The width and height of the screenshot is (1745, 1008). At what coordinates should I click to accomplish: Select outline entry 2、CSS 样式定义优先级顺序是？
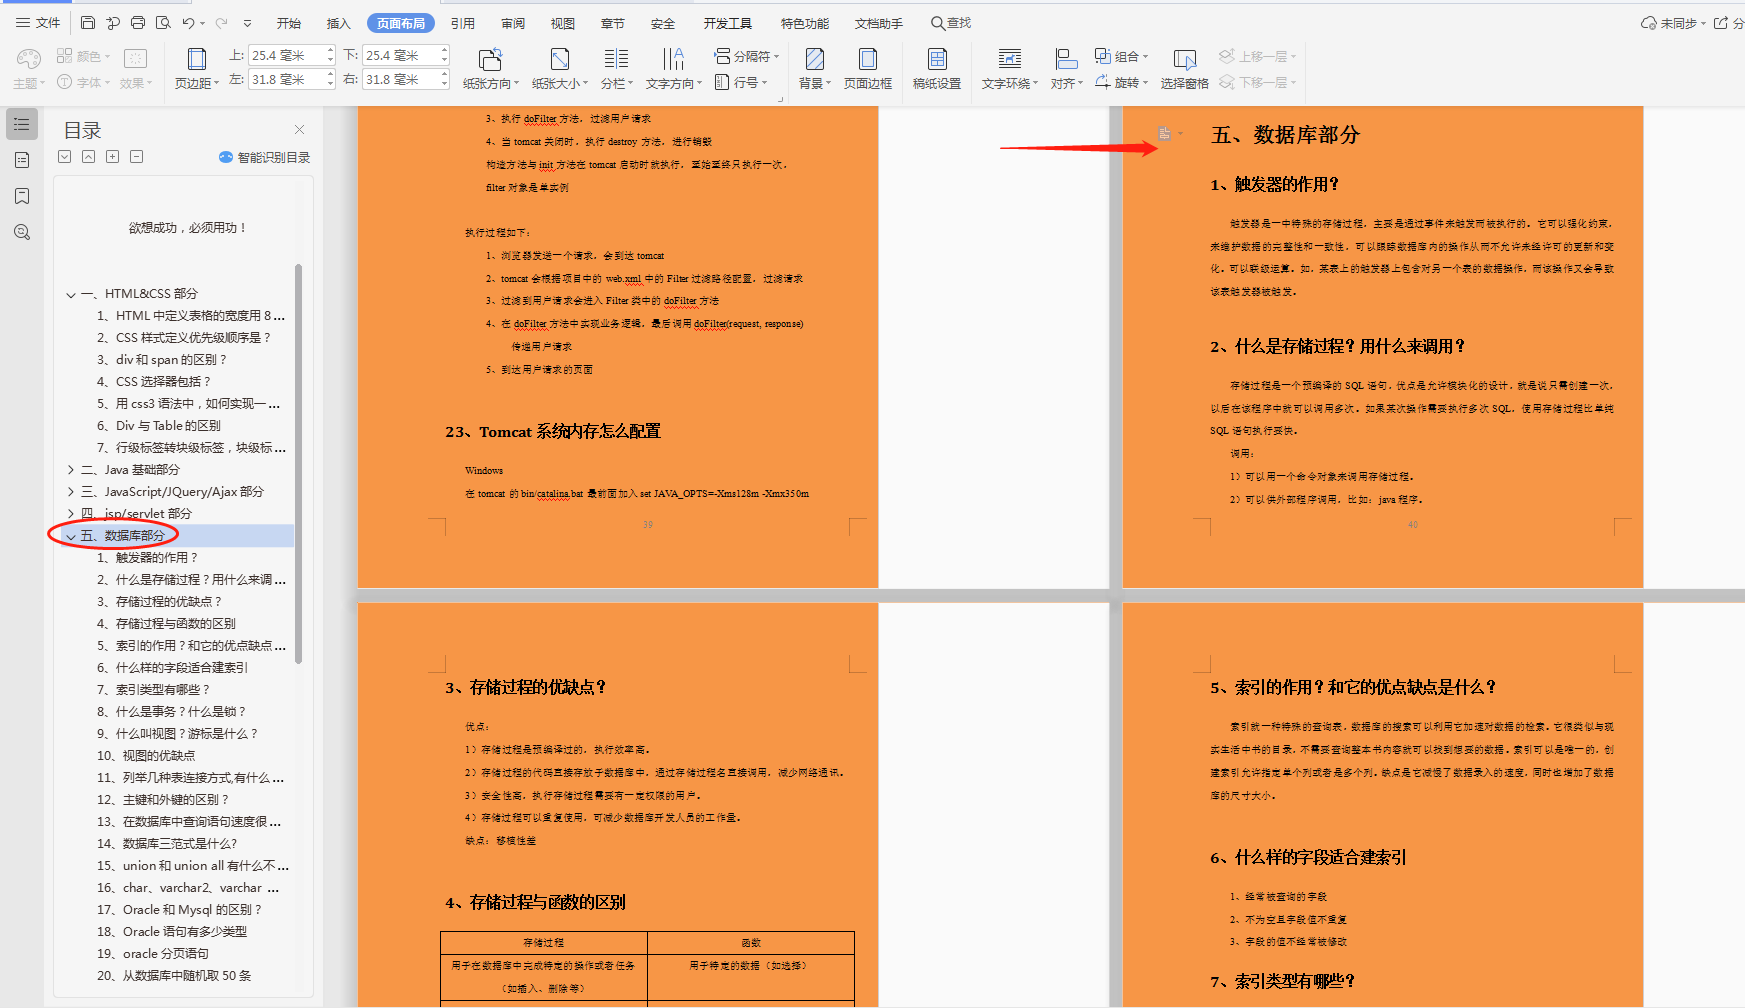[x=184, y=338]
